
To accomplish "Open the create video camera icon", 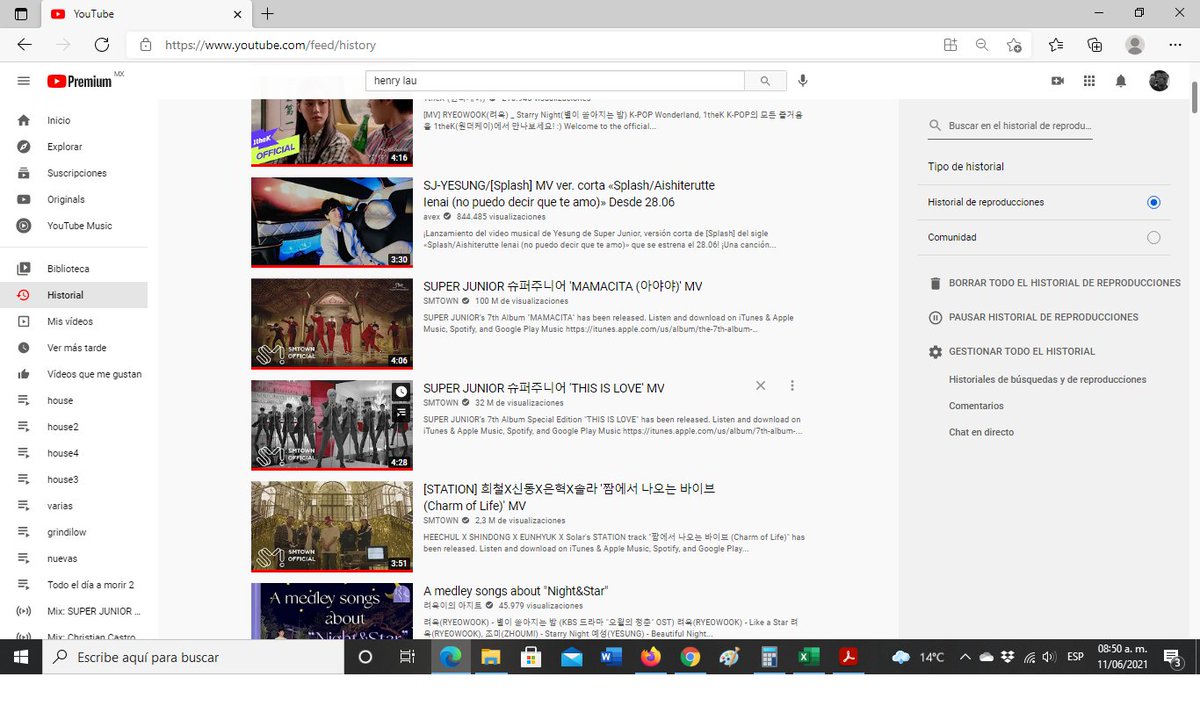I will [x=1057, y=81].
